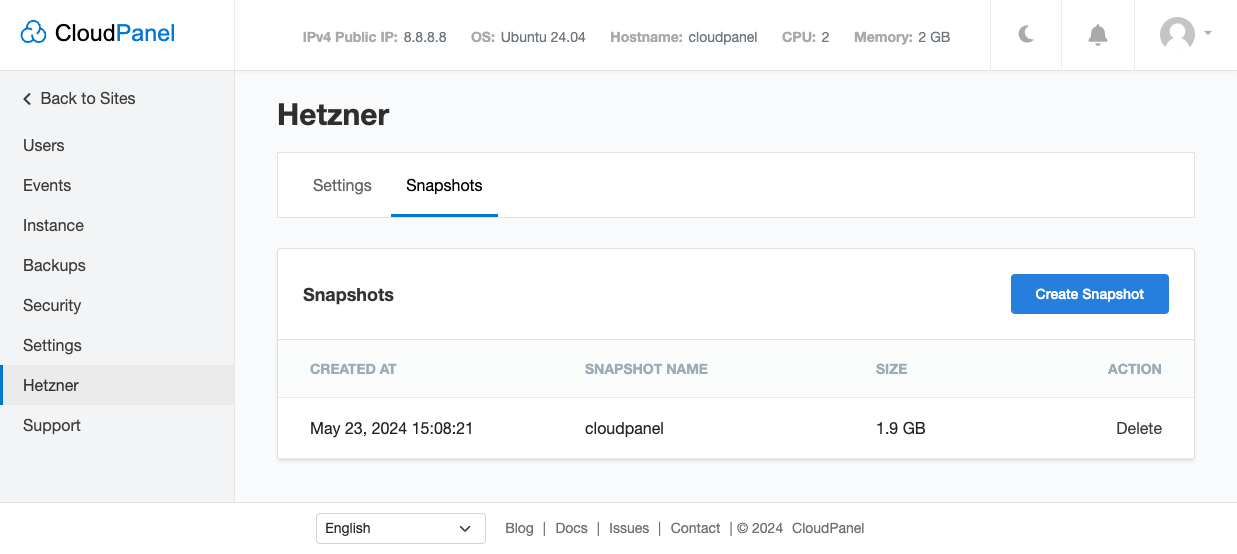
Task: Open notifications bell icon
Action: tap(1097, 35)
